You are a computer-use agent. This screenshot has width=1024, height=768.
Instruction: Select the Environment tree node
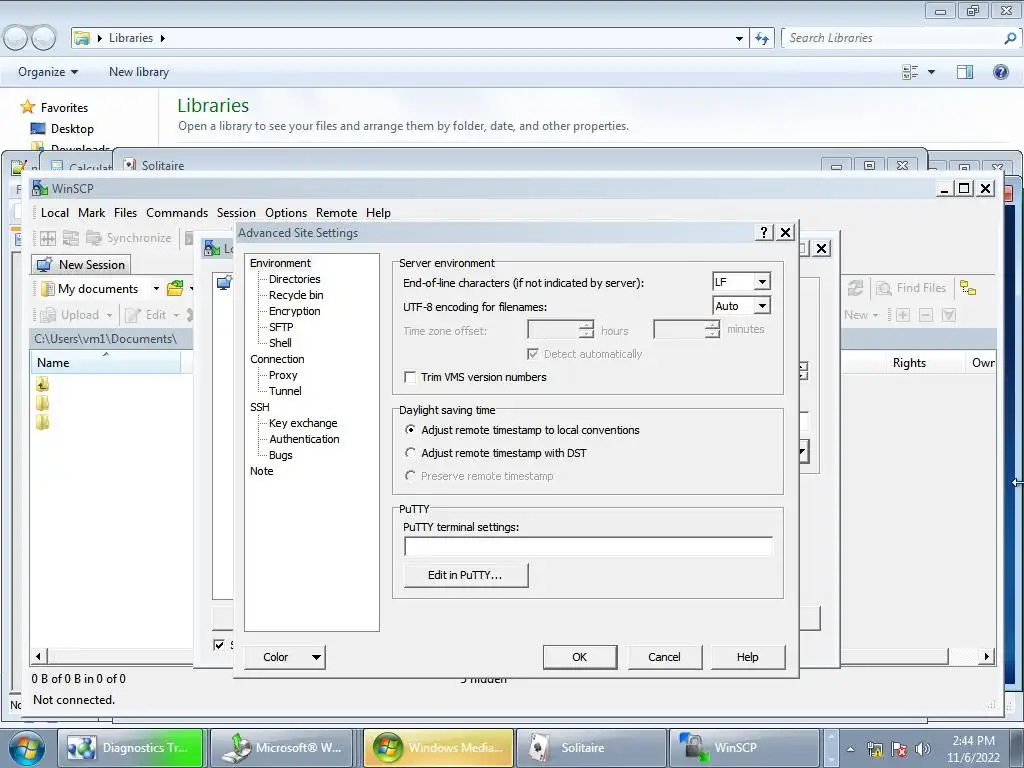pyautogui.click(x=280, y=263)
